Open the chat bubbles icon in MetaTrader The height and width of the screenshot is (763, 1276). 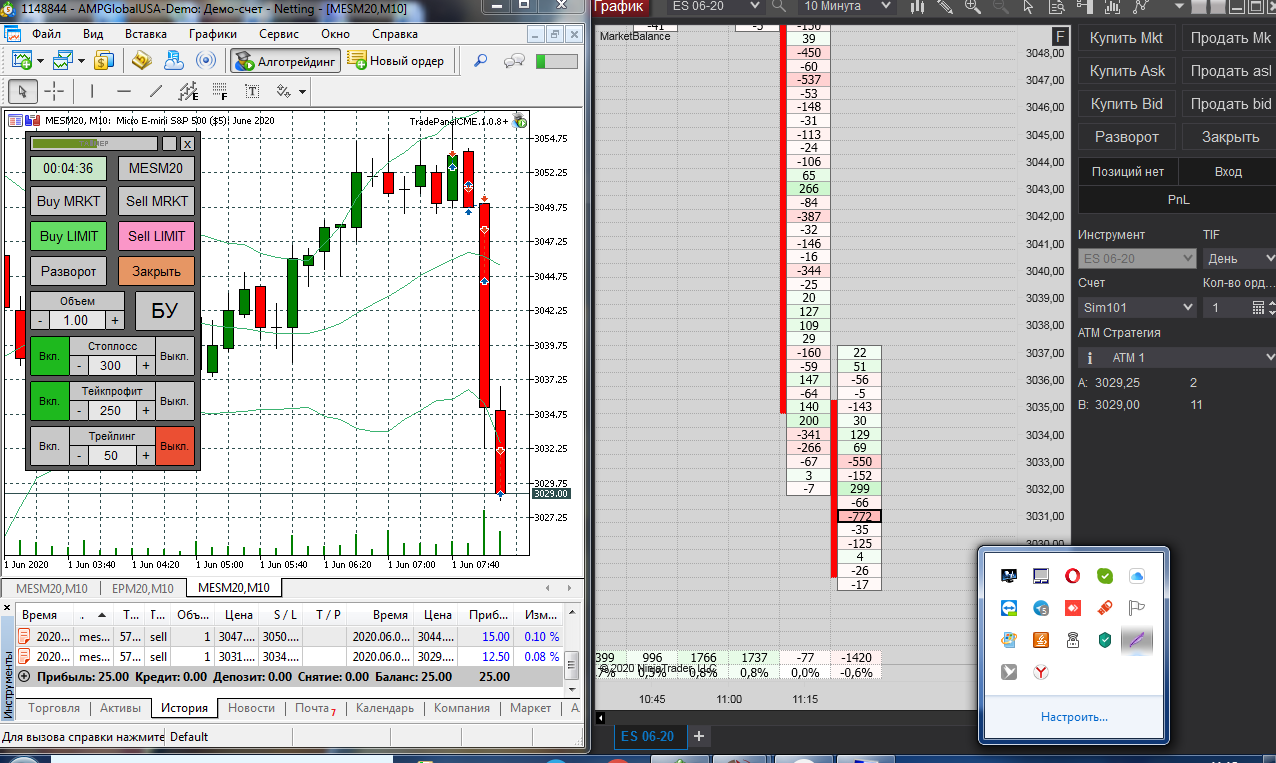[x=514, y=60]
